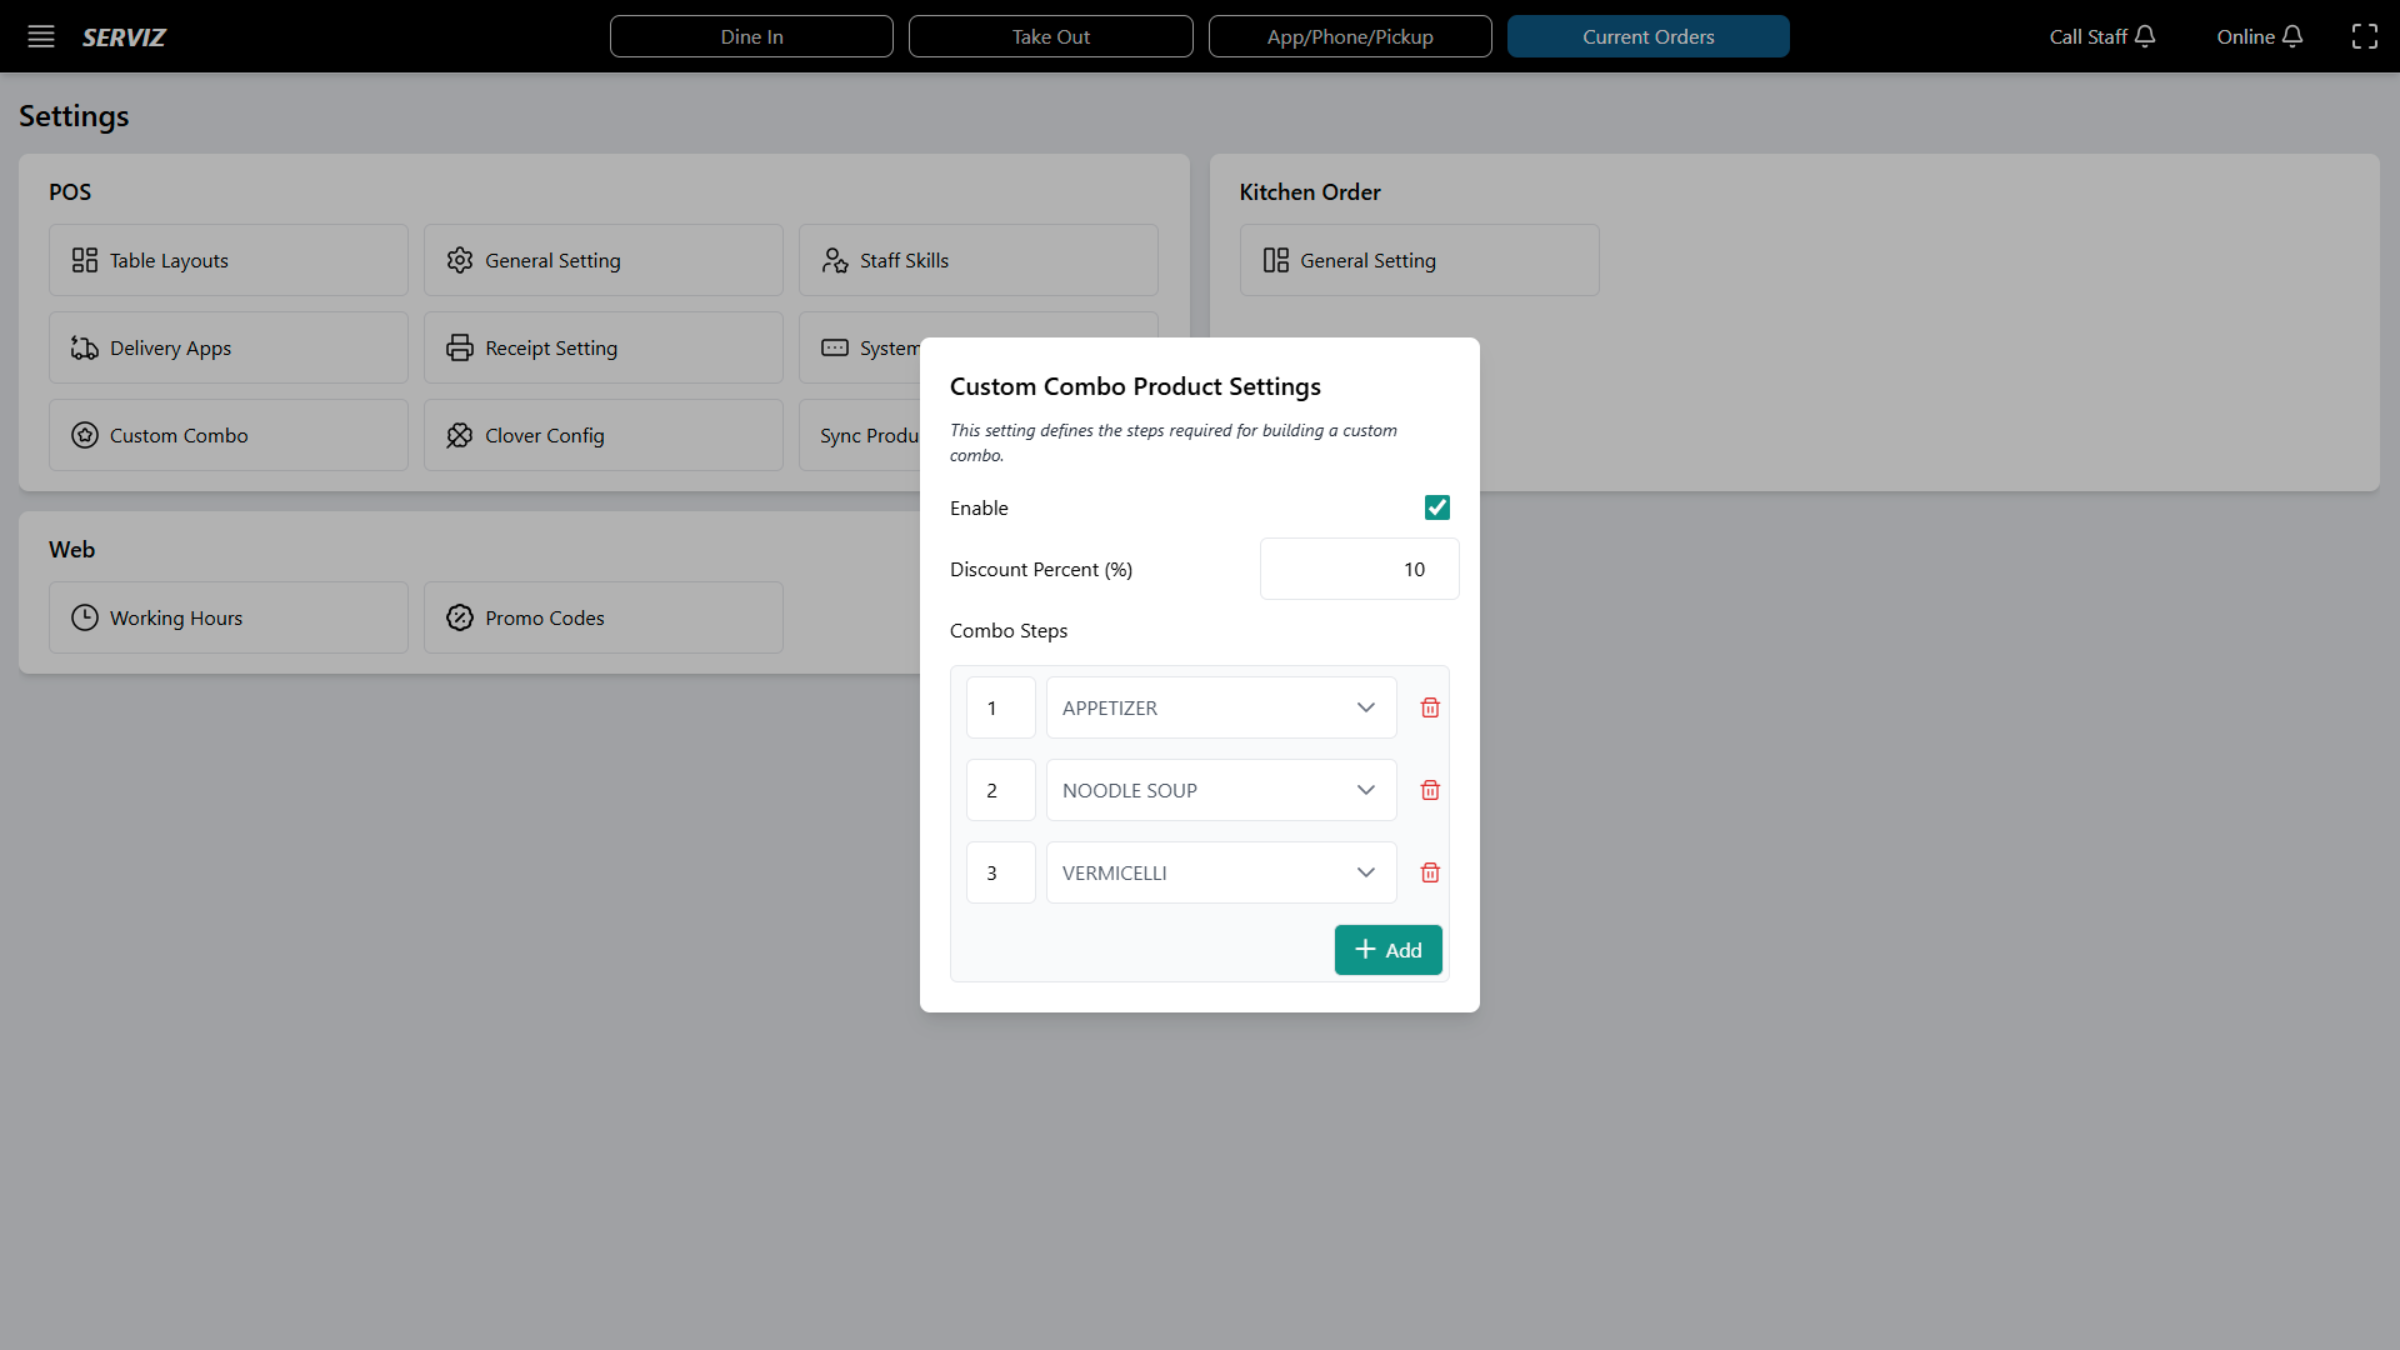2400x1350 pixels.
Task: Open the App/Phone/Pickup tab
Action: (x=1349, y=37)
